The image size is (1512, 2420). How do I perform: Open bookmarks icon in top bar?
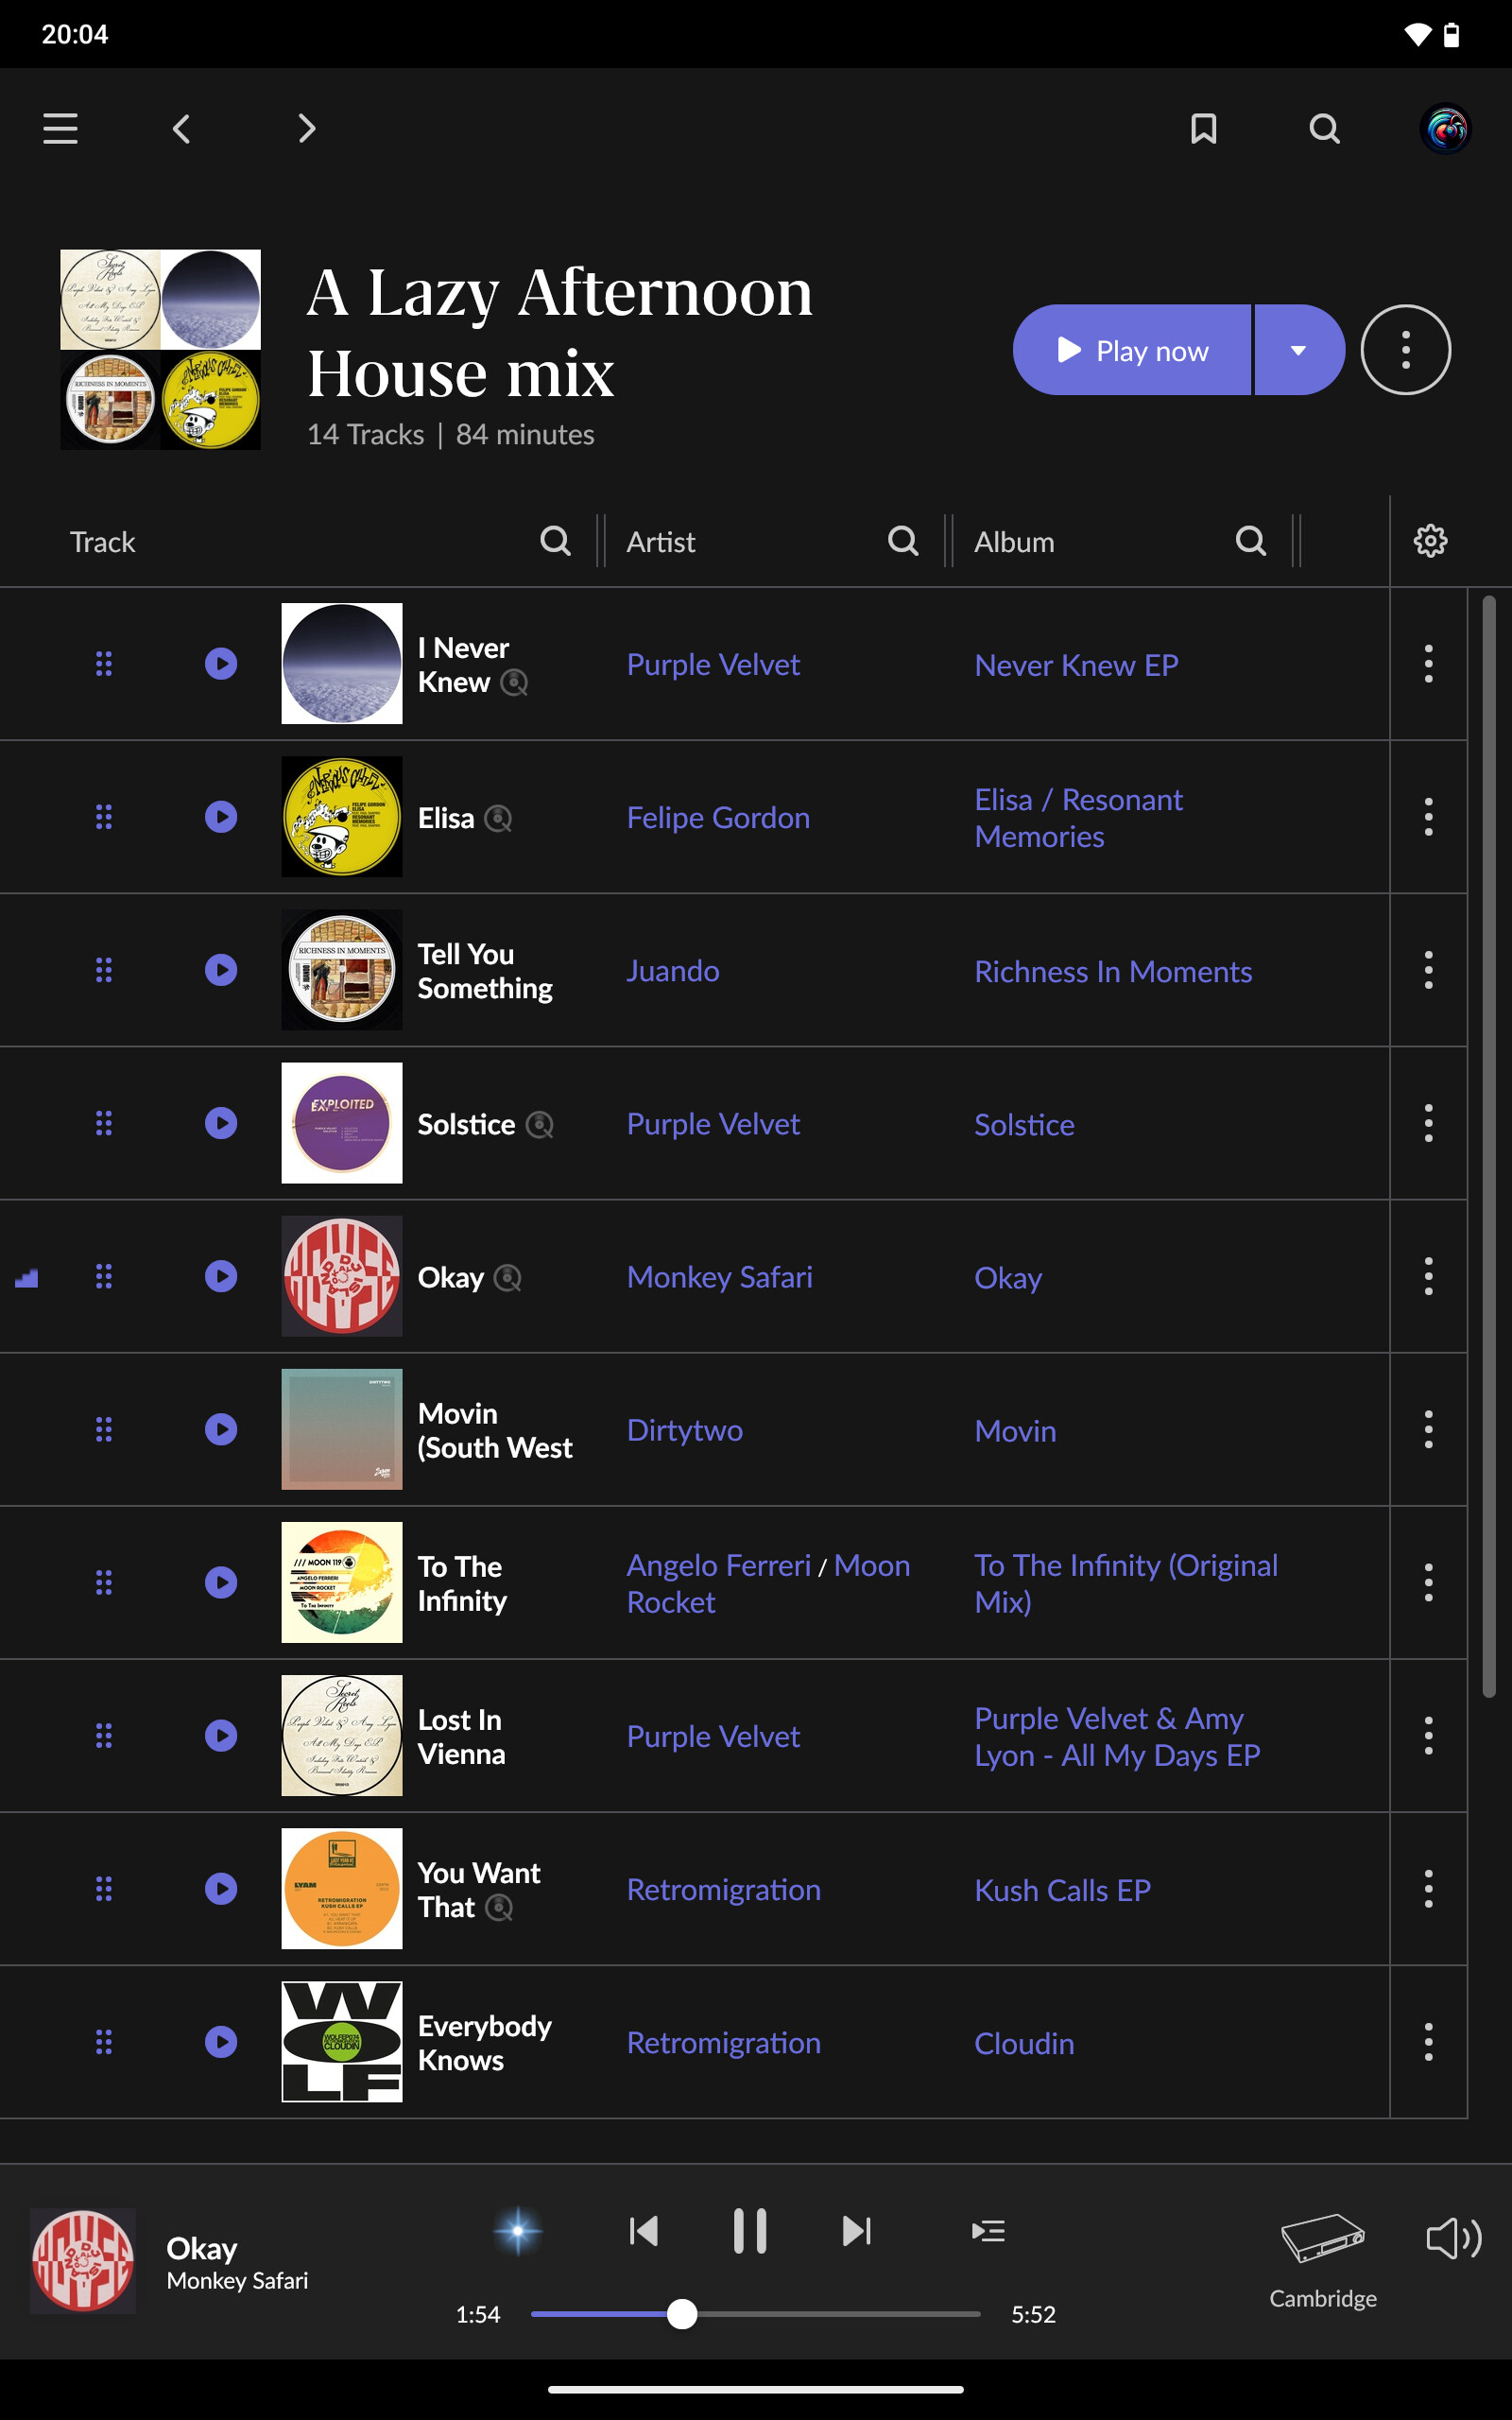click(1204, 128)
